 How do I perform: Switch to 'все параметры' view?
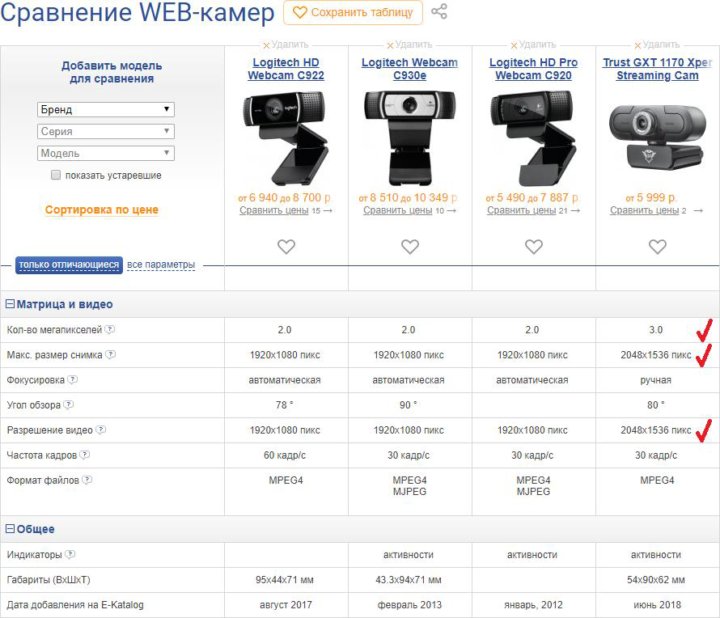point(160,265)
